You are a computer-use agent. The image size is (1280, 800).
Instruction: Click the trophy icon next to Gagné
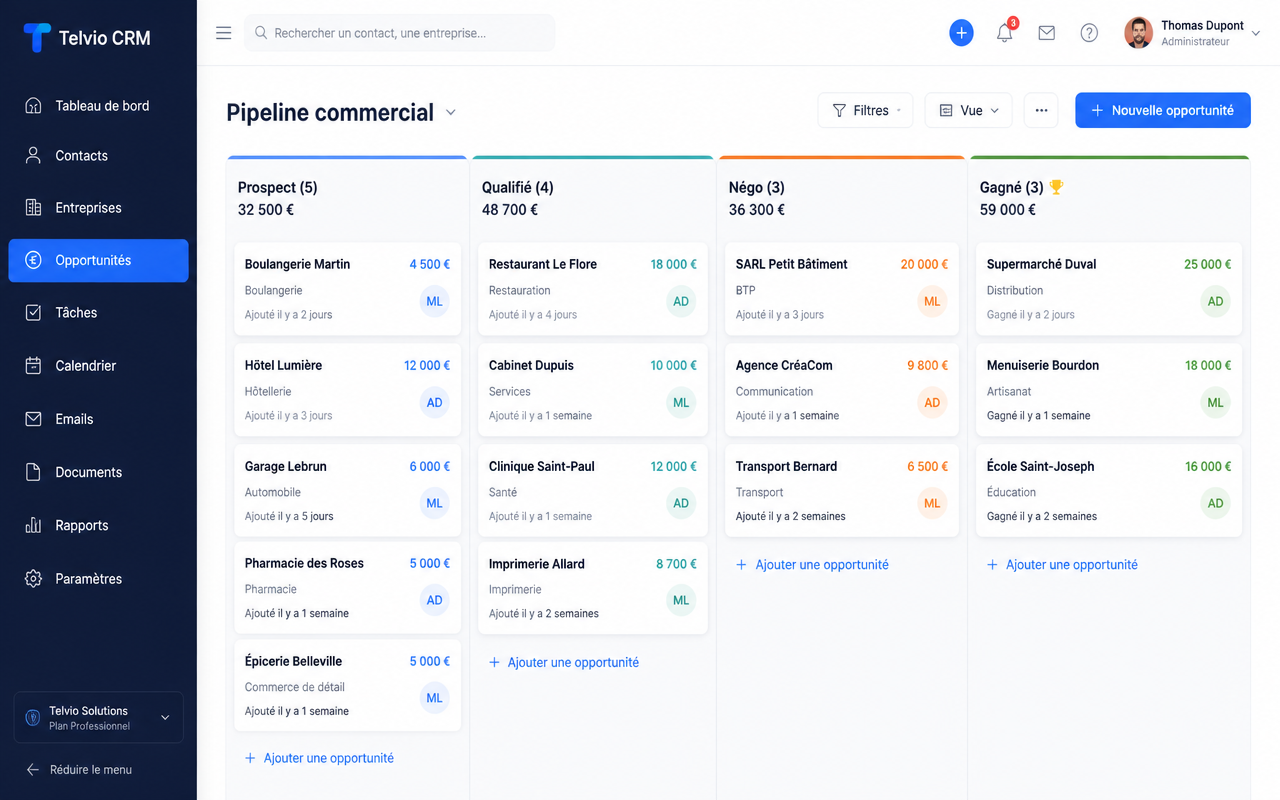click(1057, 187)
